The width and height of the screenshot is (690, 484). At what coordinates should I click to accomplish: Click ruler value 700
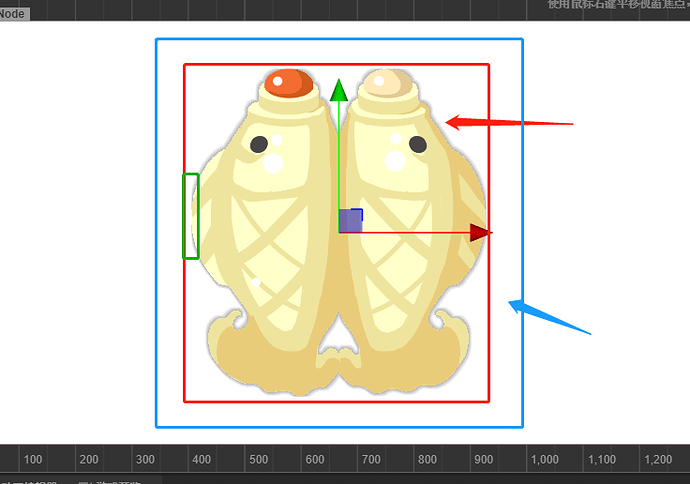[371, 460]
